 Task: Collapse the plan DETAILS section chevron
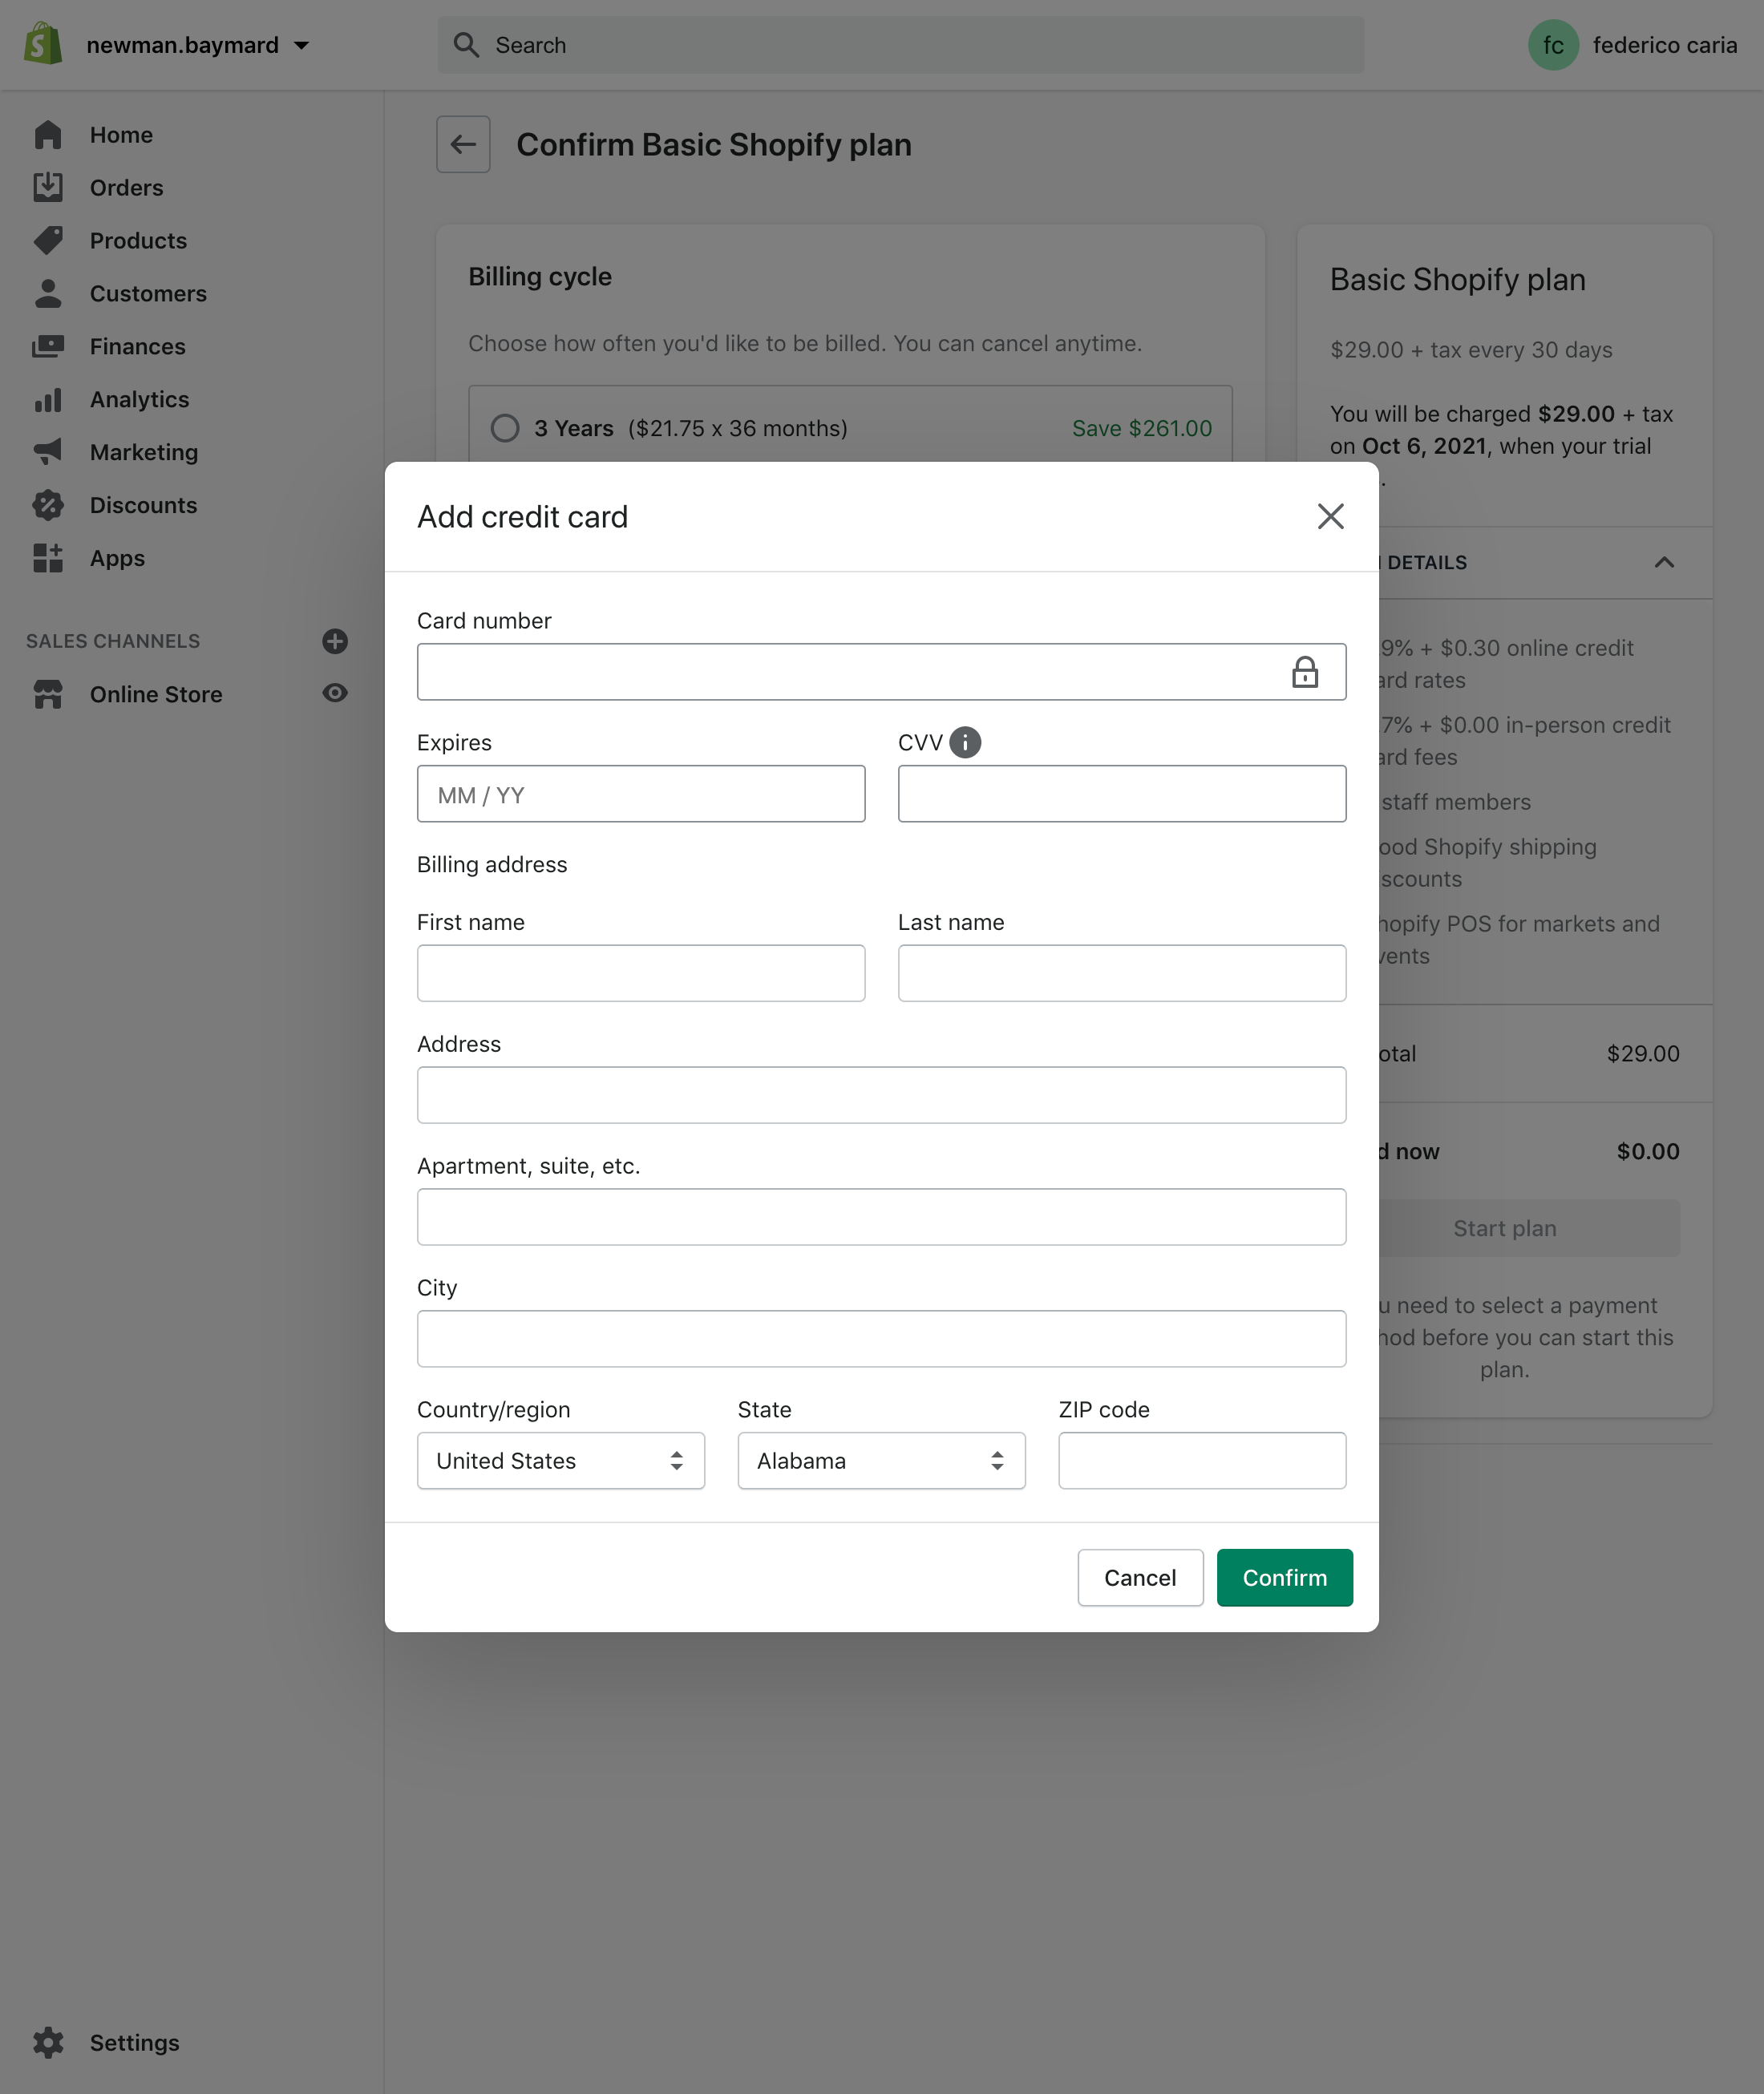click(x=1664, y=562)
